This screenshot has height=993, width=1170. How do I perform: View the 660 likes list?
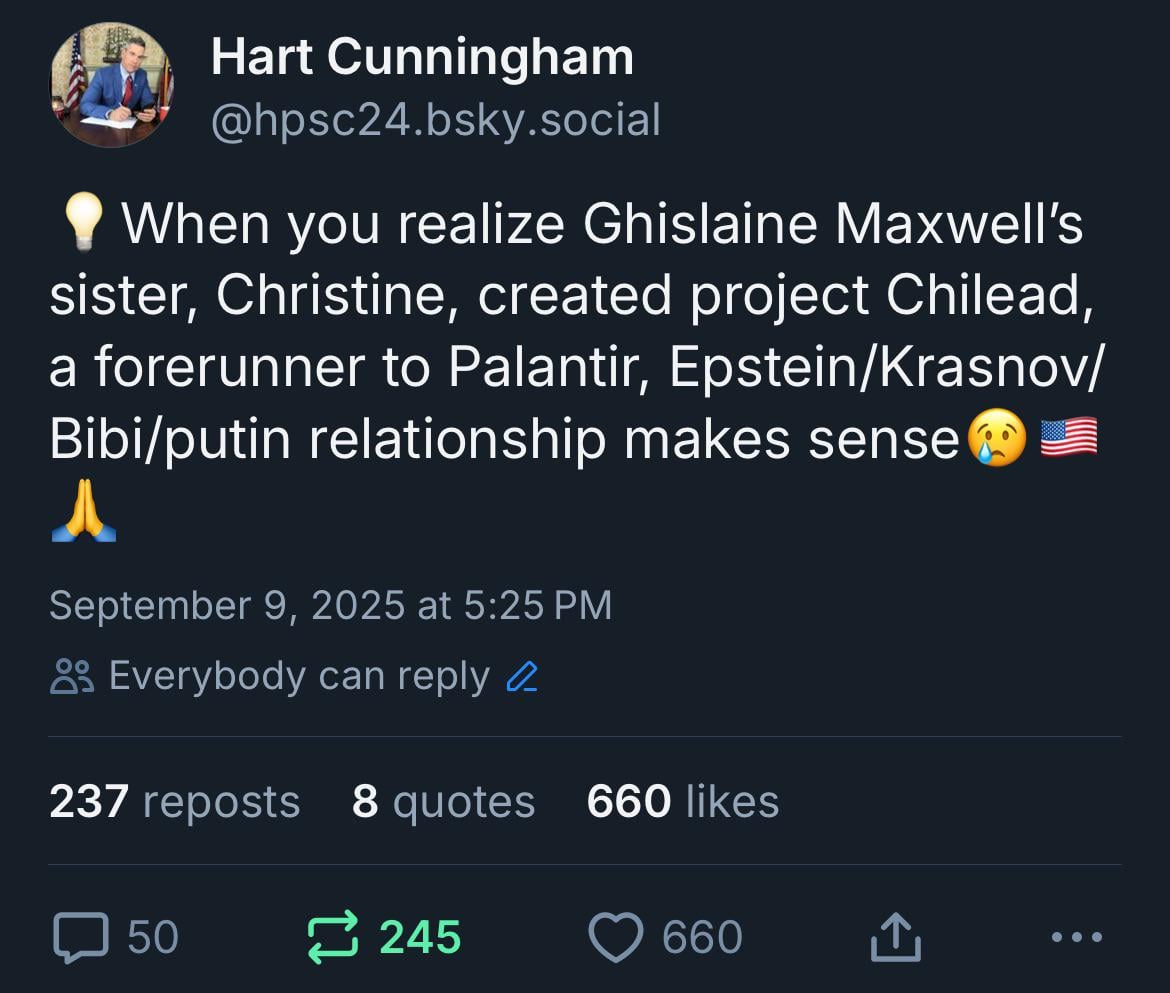pyautogui.click(x=683, y=801)
